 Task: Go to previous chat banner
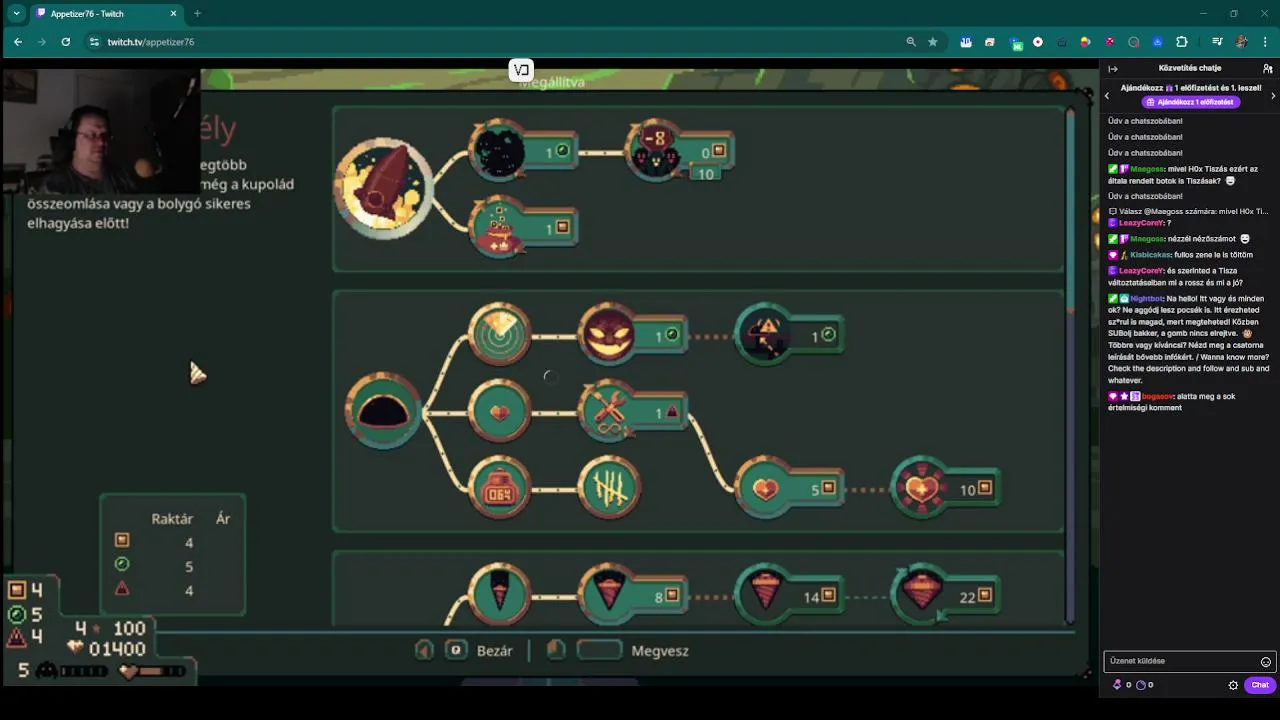point(1107,96)
